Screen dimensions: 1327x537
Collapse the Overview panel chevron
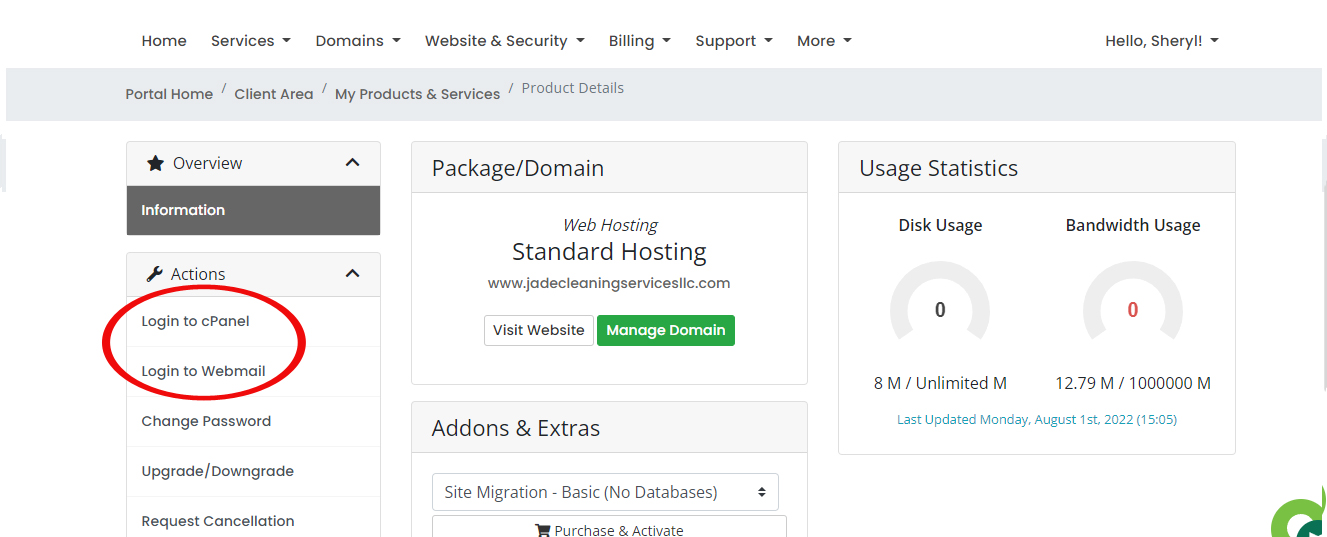coord(352,163)
